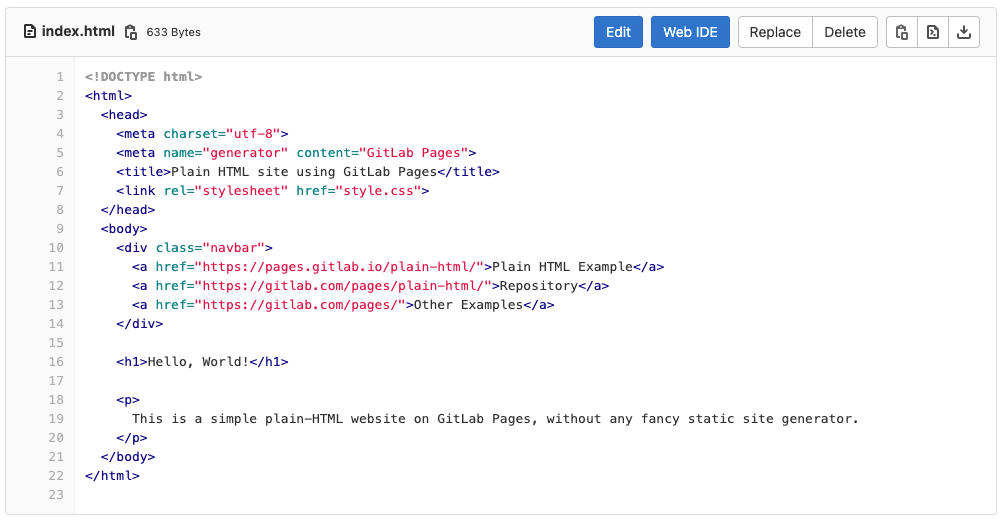This screenshot has width=1003, height=525.
Task: Click the Edit button
Action: 618,32
